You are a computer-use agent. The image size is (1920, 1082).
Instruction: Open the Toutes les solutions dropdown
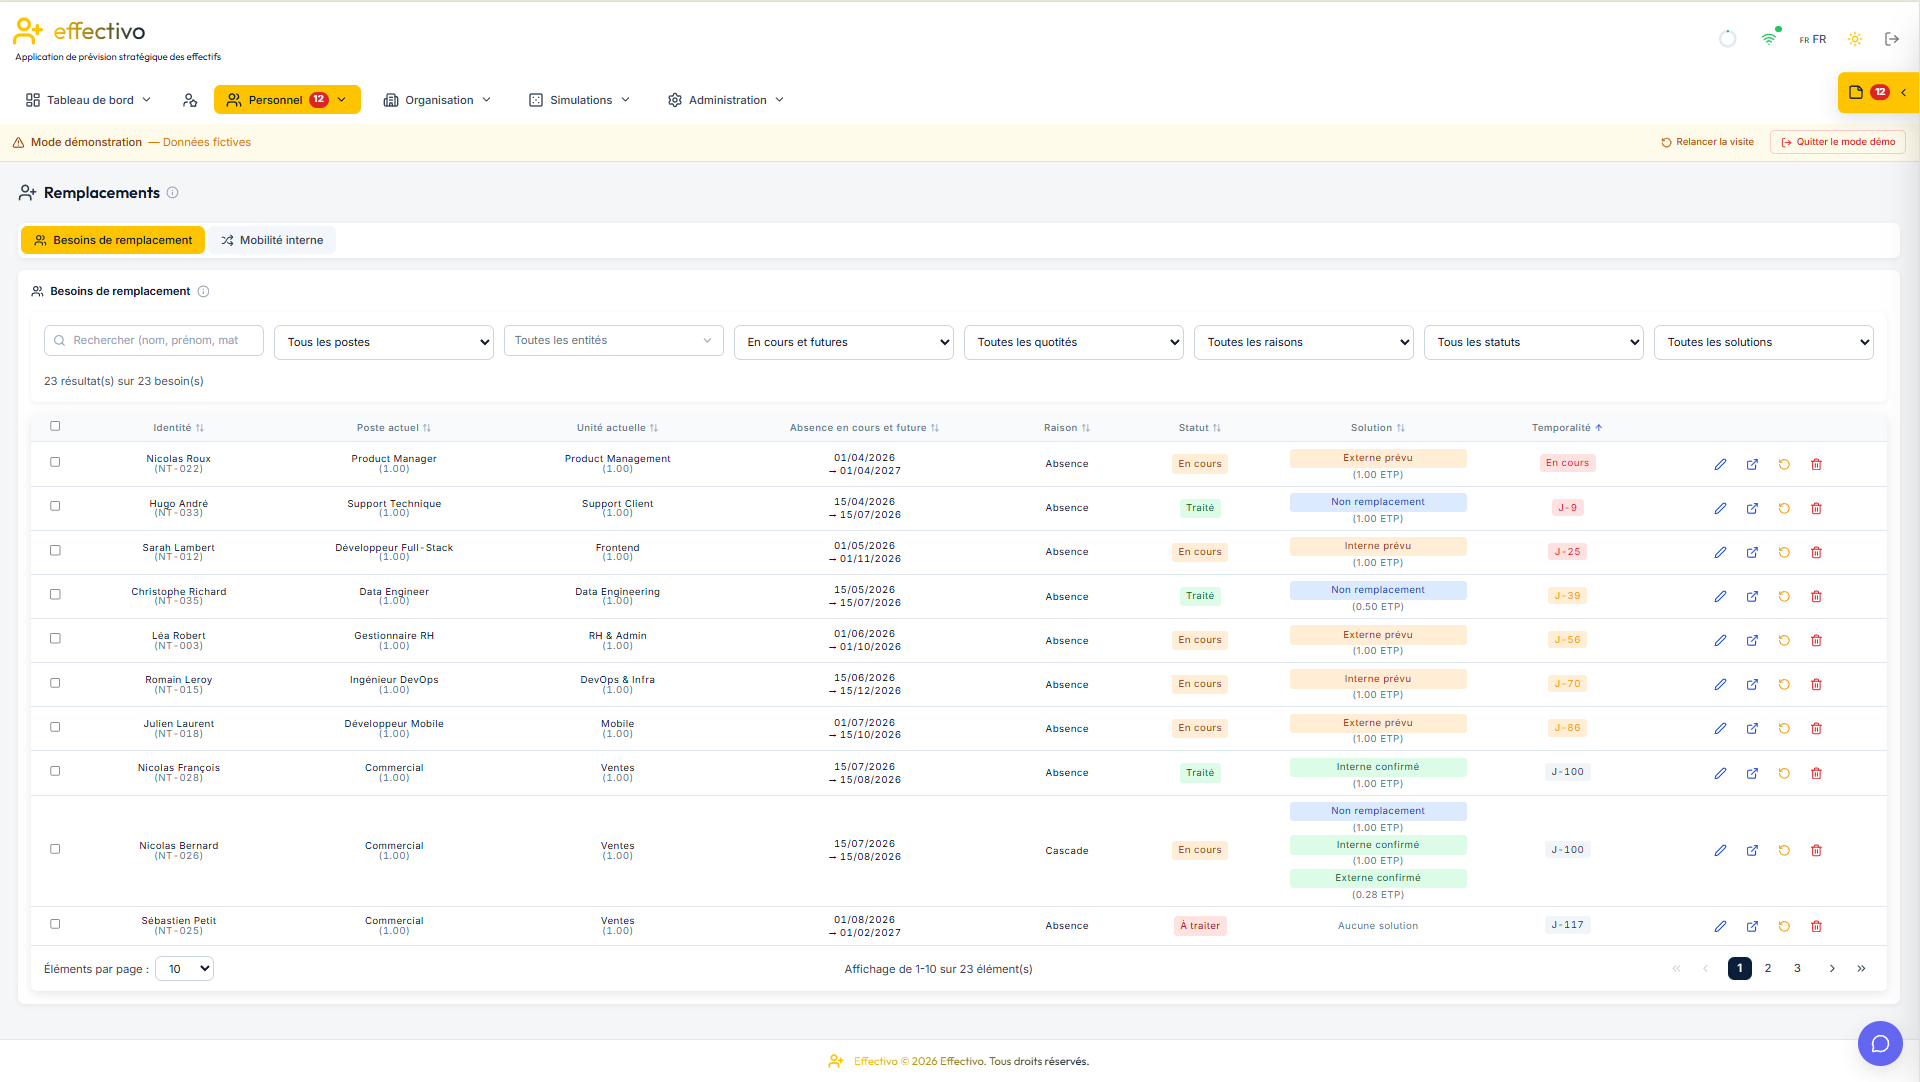(1764, 342)
